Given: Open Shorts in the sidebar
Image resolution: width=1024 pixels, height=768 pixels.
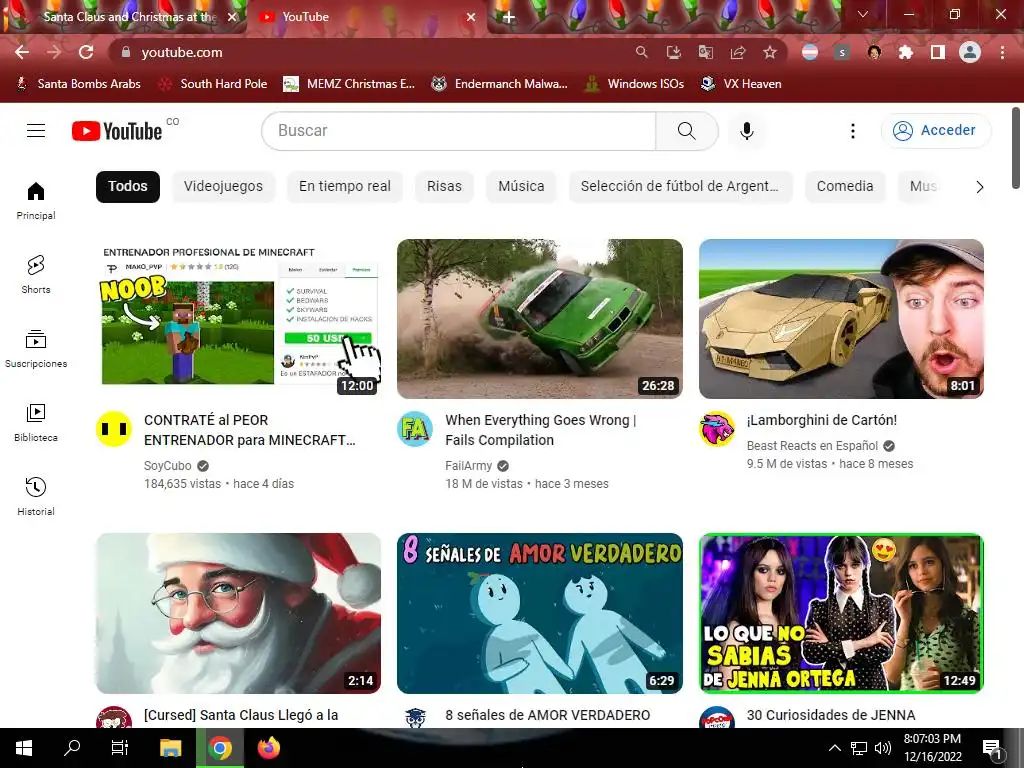Looking at the screenshot, I should 36,274.
